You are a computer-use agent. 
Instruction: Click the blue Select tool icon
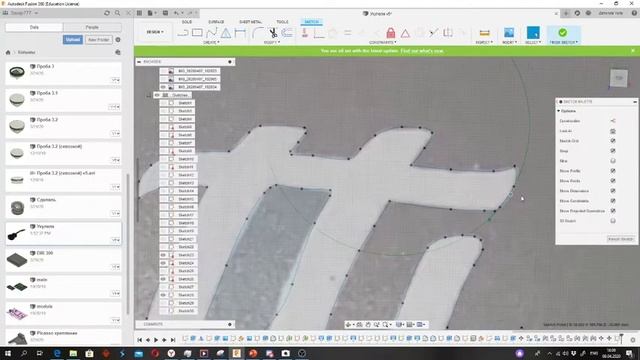click(x=533, y=32)
